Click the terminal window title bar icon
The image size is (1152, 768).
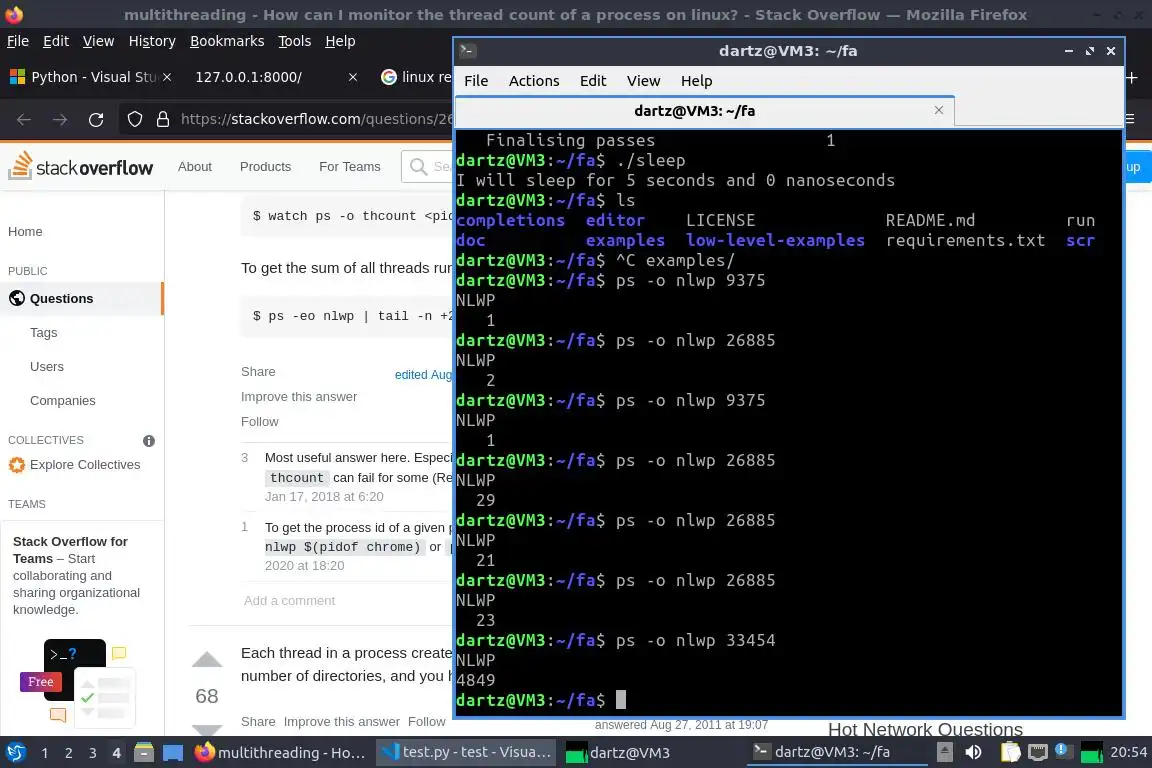[x=467, y=51]
